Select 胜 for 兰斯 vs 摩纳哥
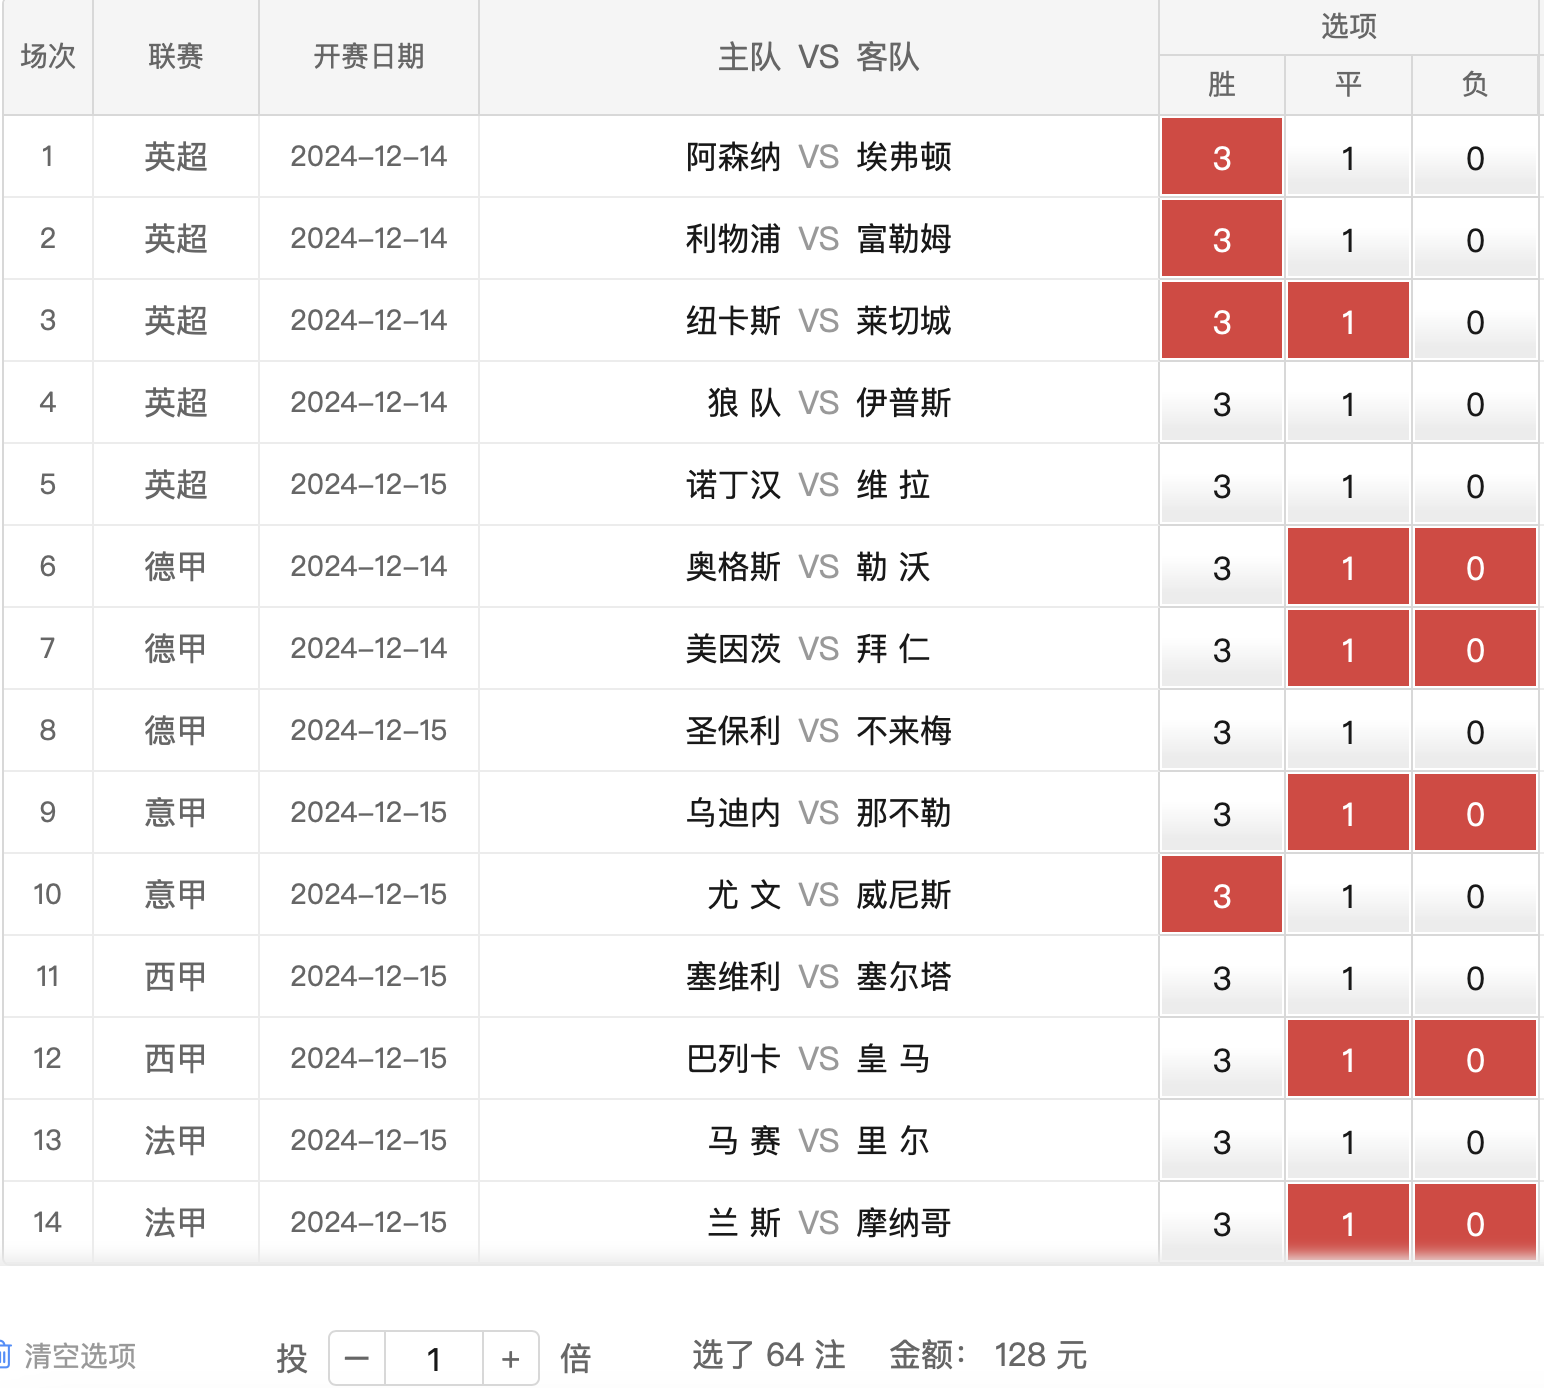Screen dimensions: 1544x1388 pos(1221,1222)
